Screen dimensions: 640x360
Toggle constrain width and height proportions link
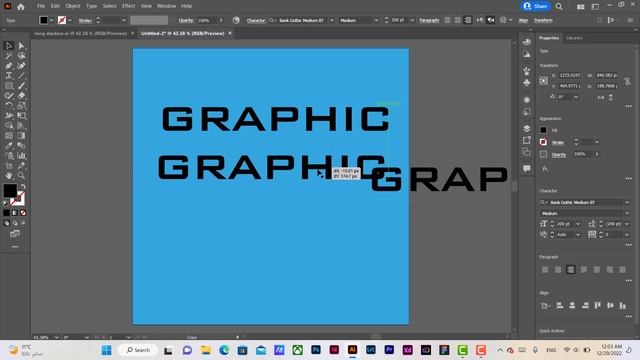pyautogui.click(x=627, y=81)
